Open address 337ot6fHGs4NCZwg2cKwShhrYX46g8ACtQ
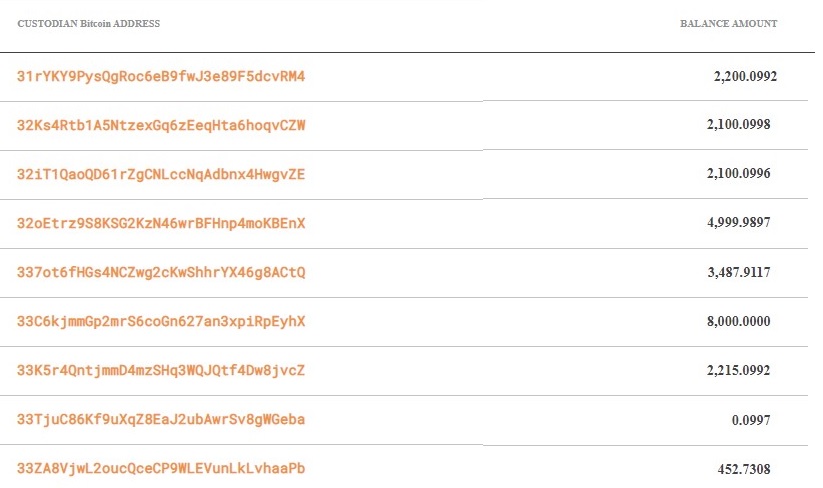Screen dimensions: 823x488 click(x=161, y=272)
